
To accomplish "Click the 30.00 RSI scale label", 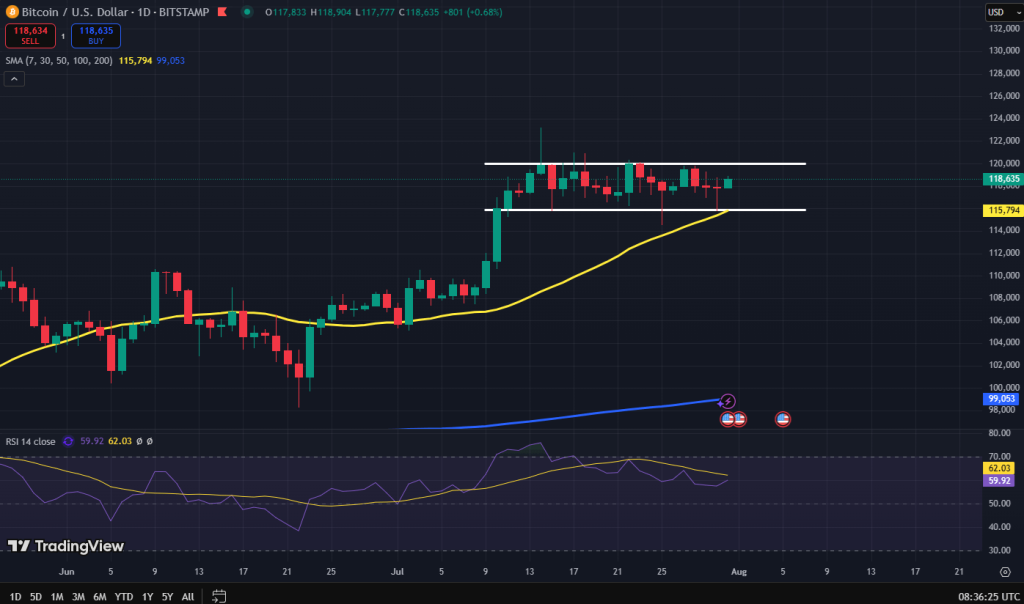I will click(x=999, y=550).
